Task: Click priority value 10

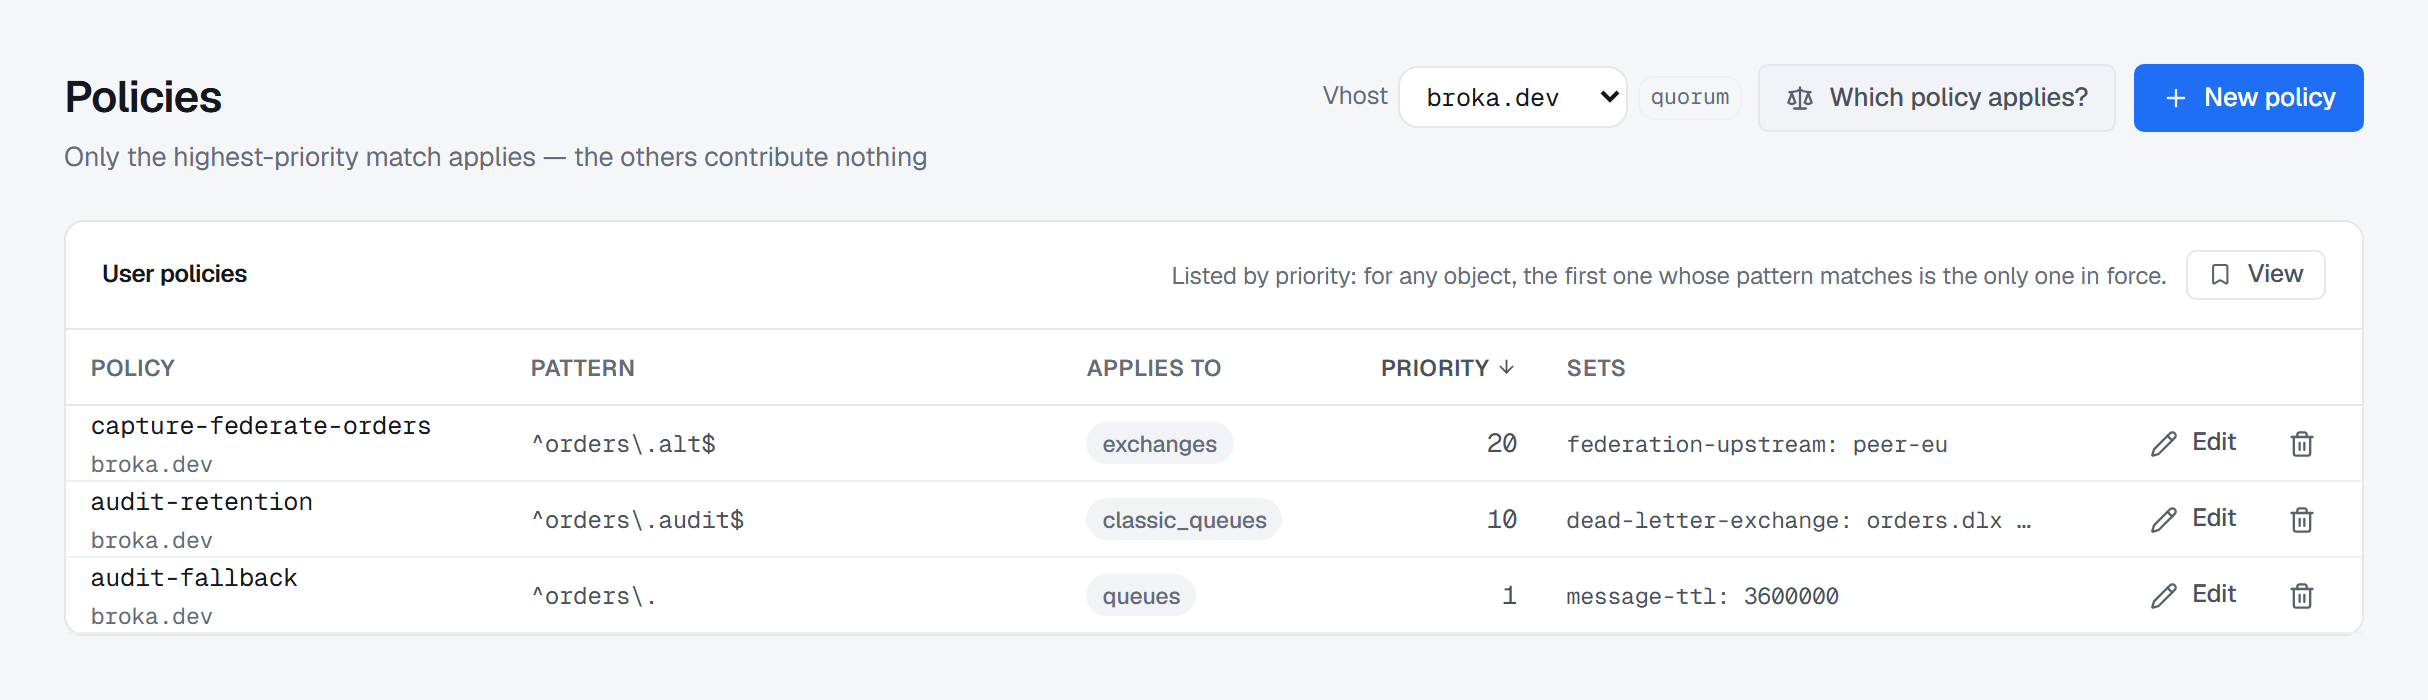Action: [x=1502, y=520]
